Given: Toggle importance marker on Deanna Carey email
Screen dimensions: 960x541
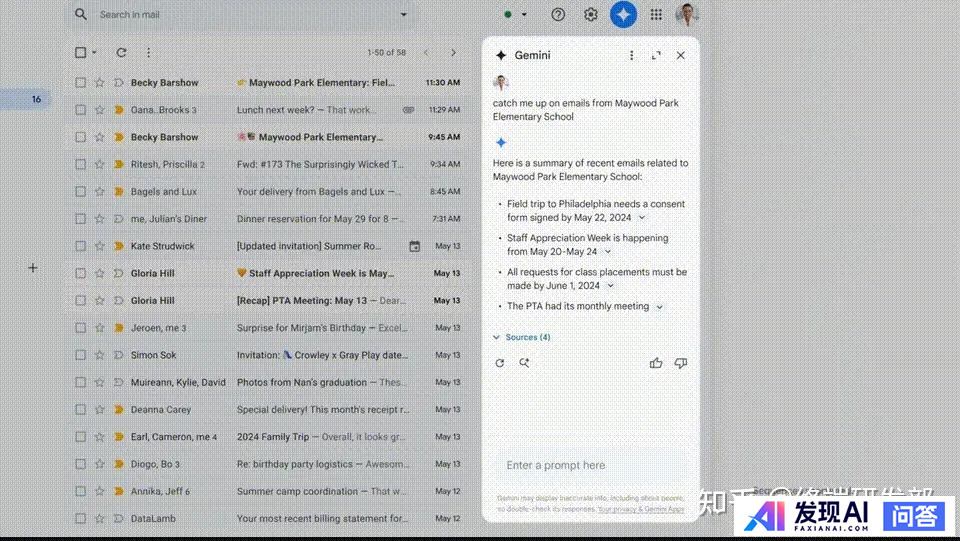Looking at the screenshot, I should [x=119, y=409].
